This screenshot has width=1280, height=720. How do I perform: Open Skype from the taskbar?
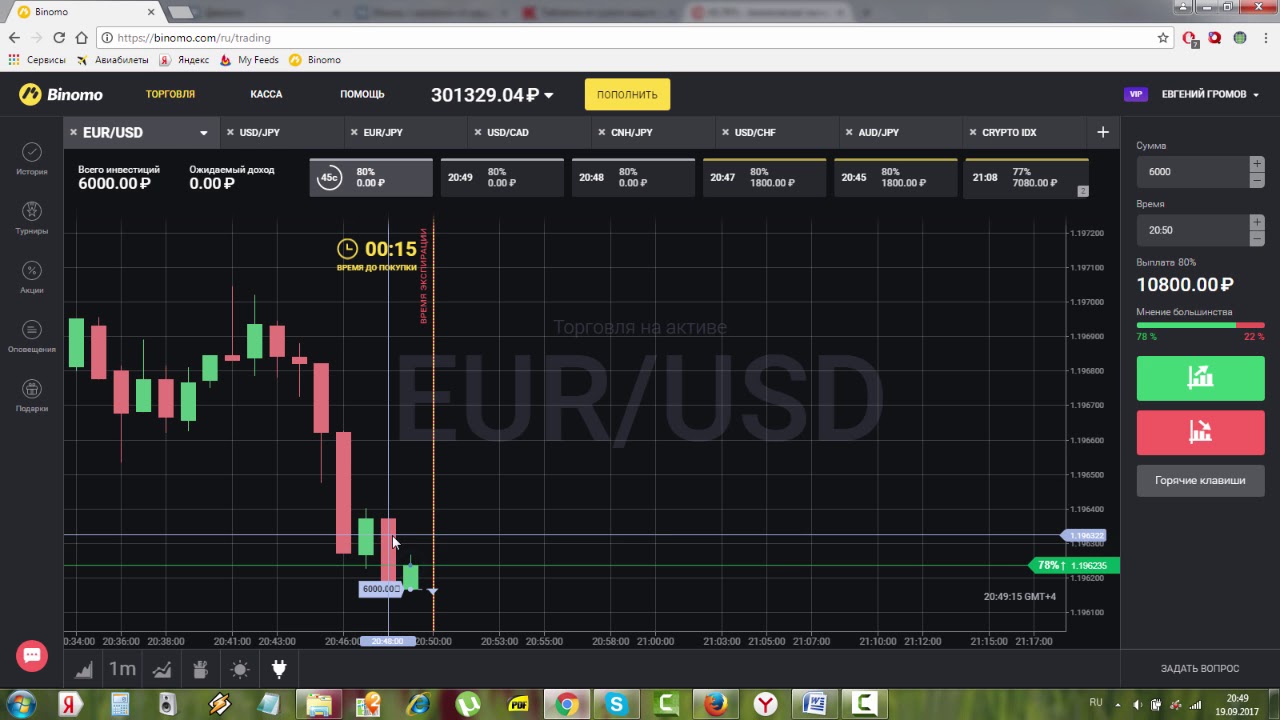pyautogui.click(x=617, y=704)
